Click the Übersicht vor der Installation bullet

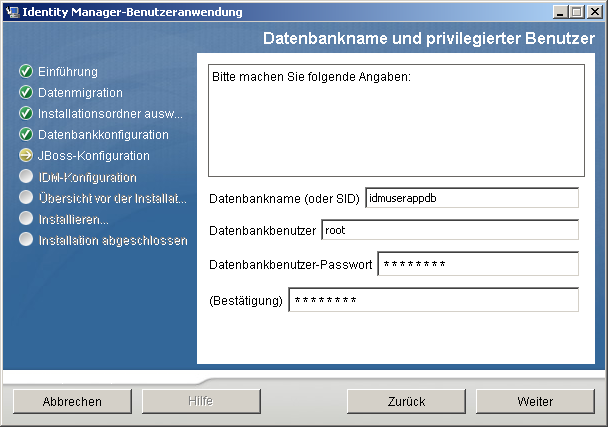click(26, 198)
